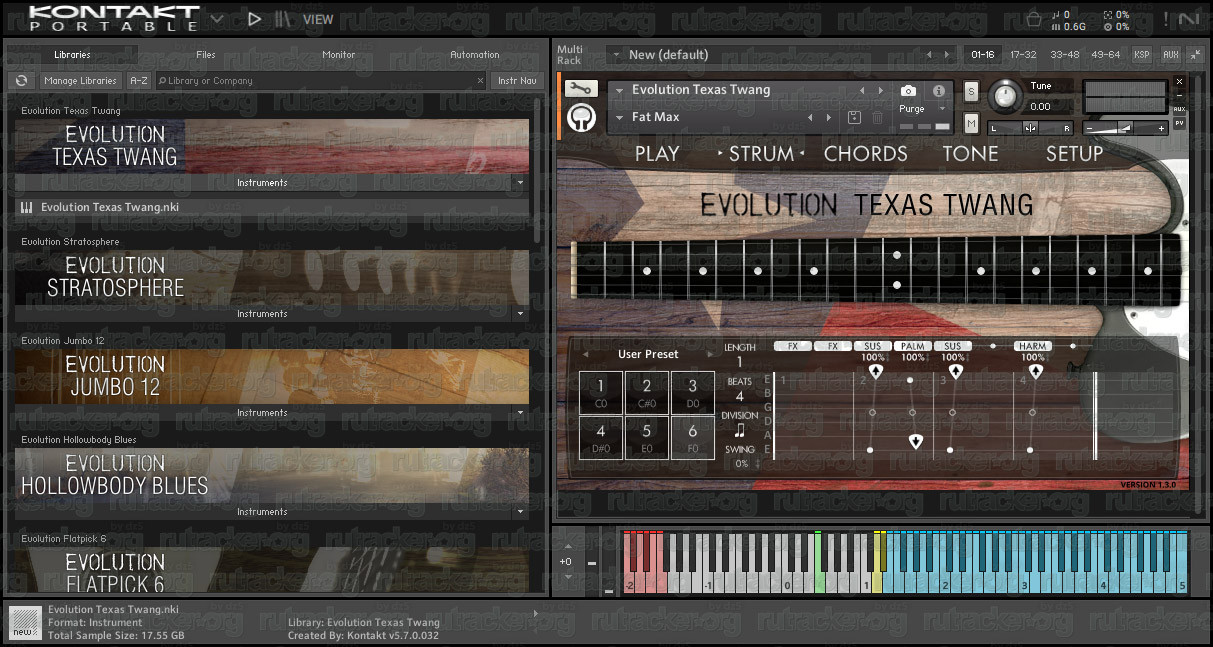Toggle the small AUX button by the meter
1213x647 pixels.
pyautogui.click(x=1179, y=108)
